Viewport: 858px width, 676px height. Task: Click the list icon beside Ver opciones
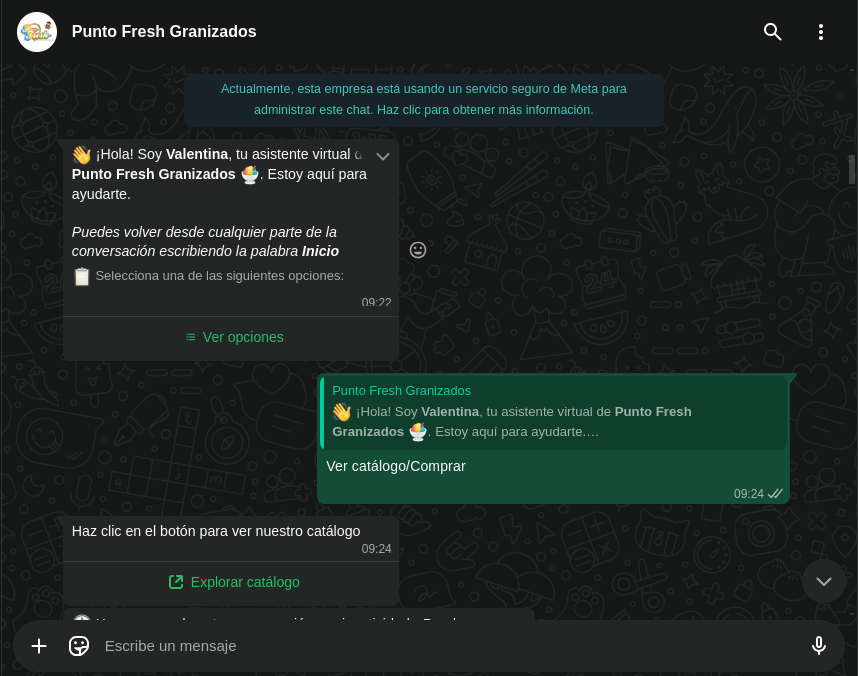tap(190, 337)
